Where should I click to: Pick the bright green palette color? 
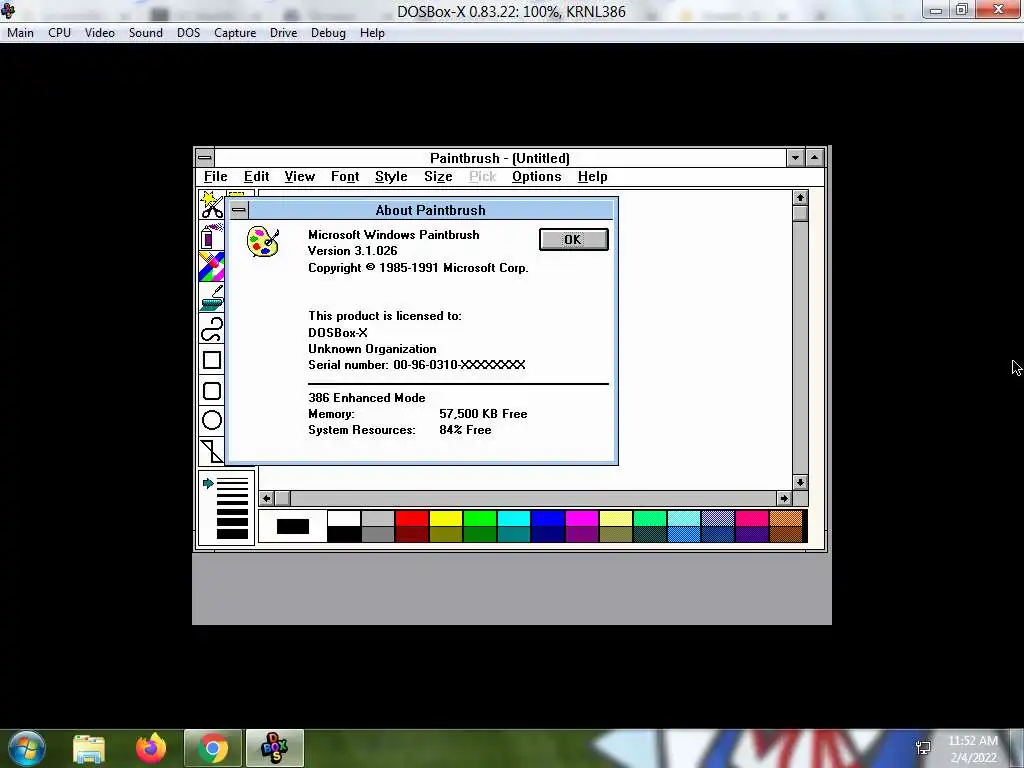coord(479,519)
